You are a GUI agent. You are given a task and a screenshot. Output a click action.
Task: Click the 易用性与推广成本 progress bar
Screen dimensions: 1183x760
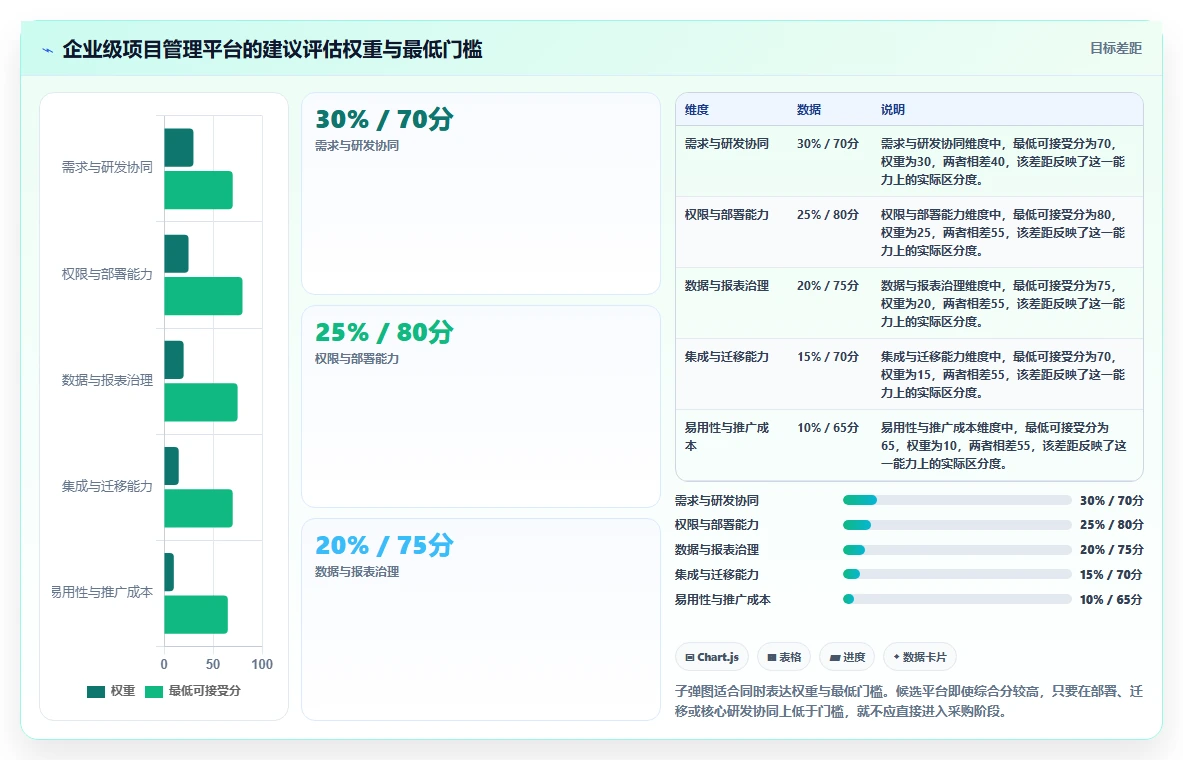click(957, 599)
